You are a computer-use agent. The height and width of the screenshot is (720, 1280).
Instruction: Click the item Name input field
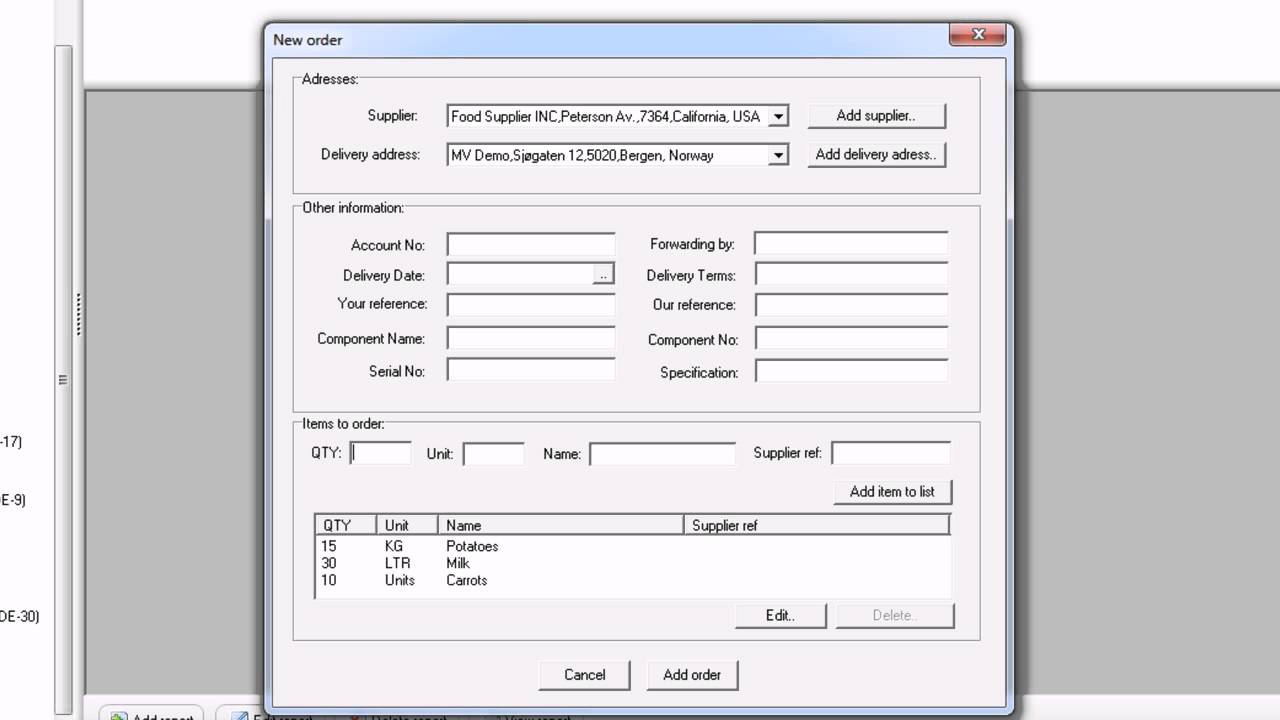pyautogui.click(x=663, y=454)
